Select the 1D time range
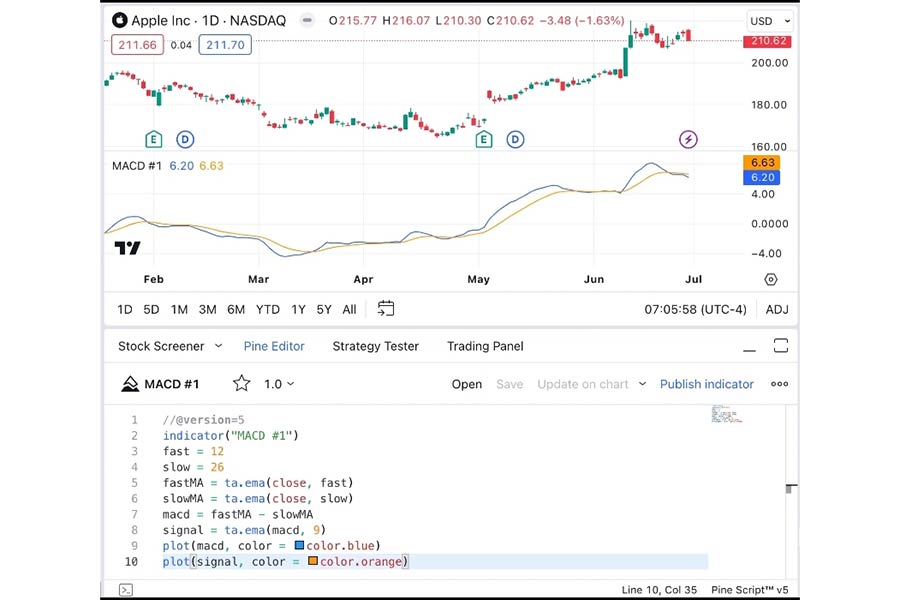900x600 pixels. pyautogui.click(x=125, y=309)
